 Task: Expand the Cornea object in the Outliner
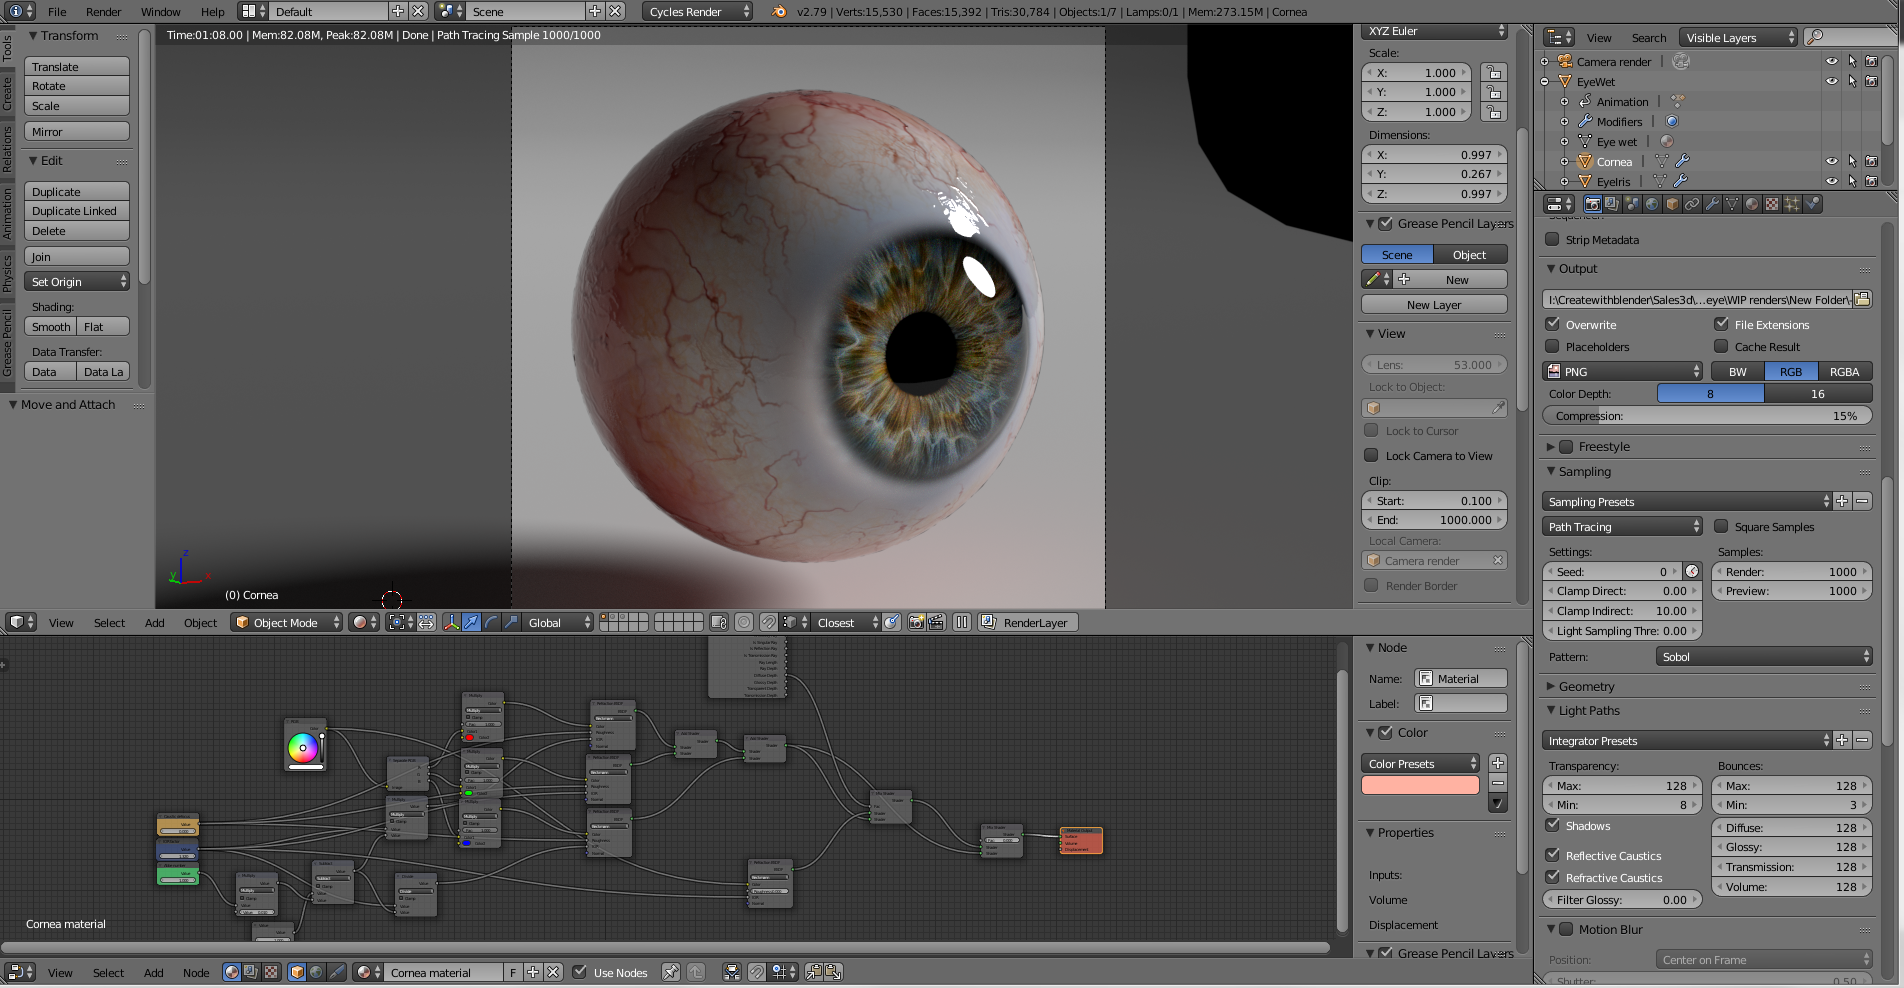[x=1564, y=161]
